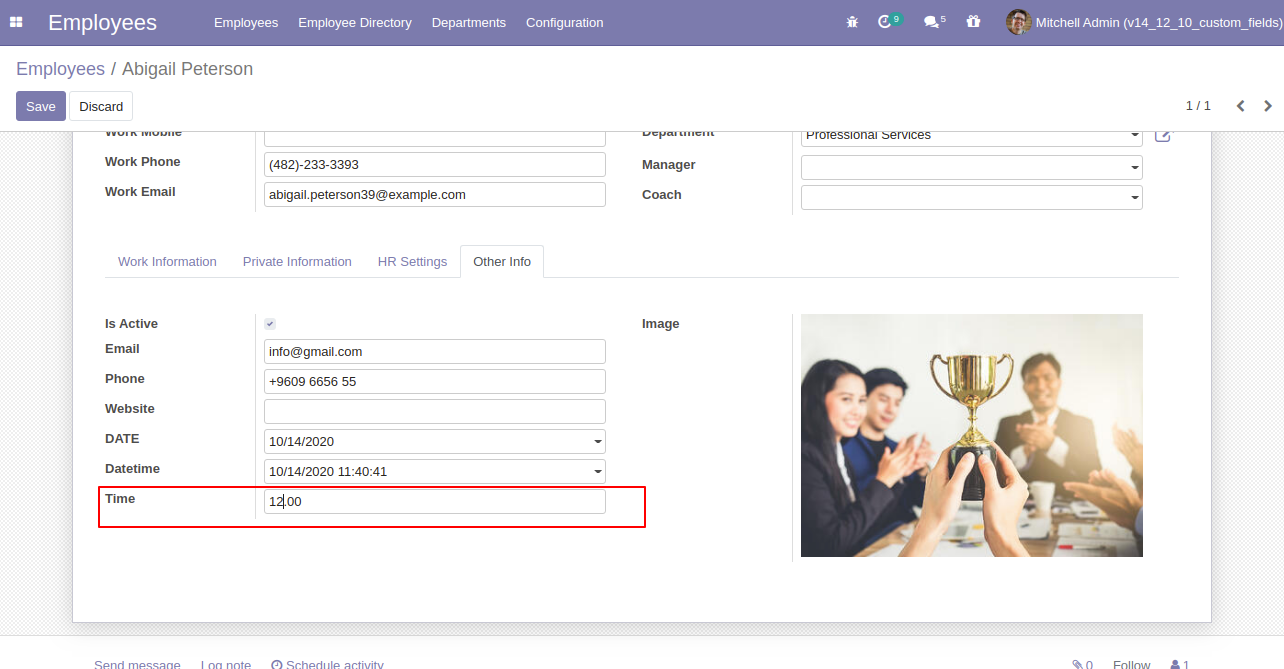
Task: Click the gift icon in navbar
Action: 973,22
